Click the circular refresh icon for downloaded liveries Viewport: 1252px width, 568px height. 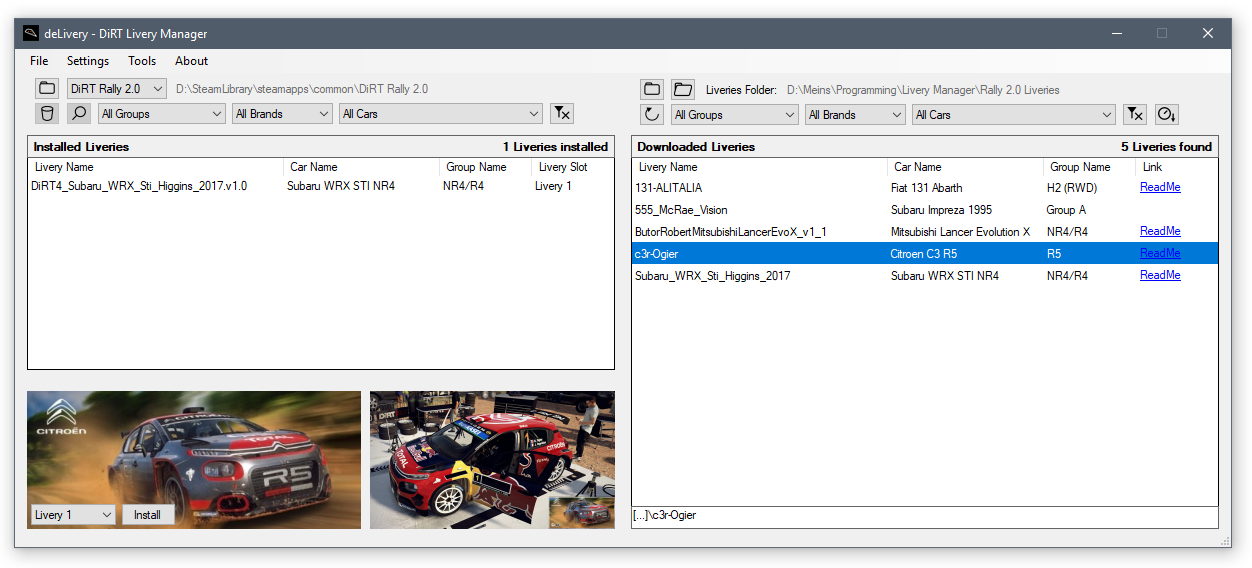(x=652, y=115)
